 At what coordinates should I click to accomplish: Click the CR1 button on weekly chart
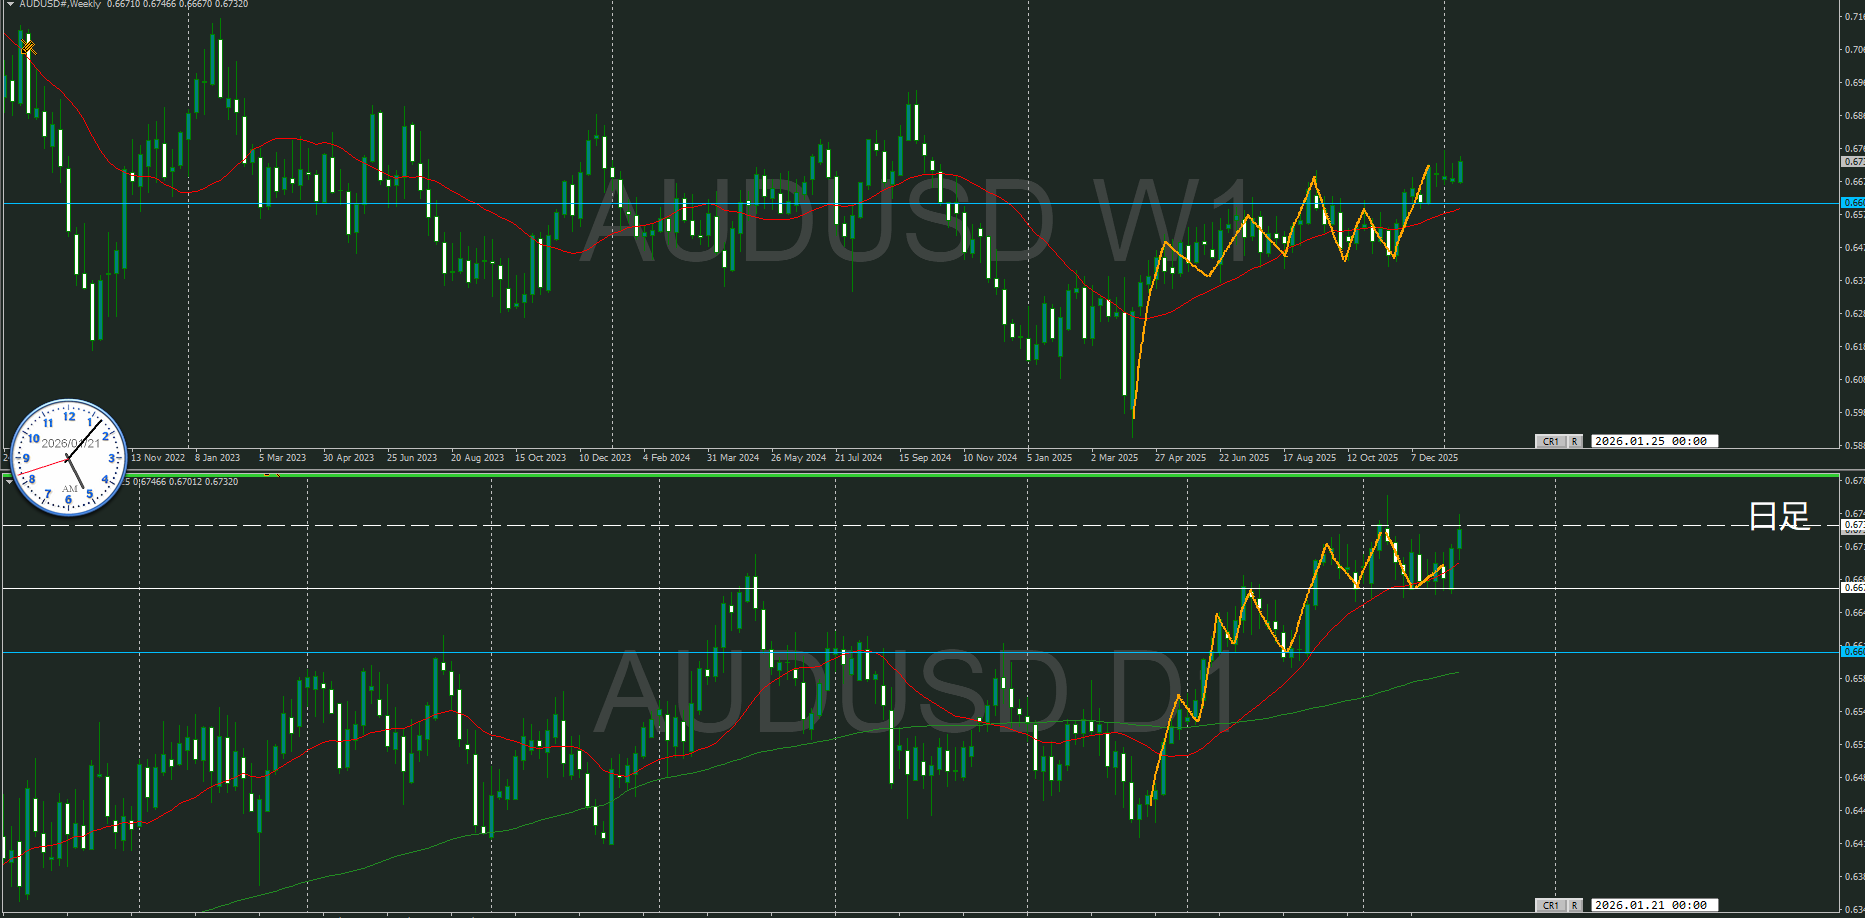(1550, 441)
